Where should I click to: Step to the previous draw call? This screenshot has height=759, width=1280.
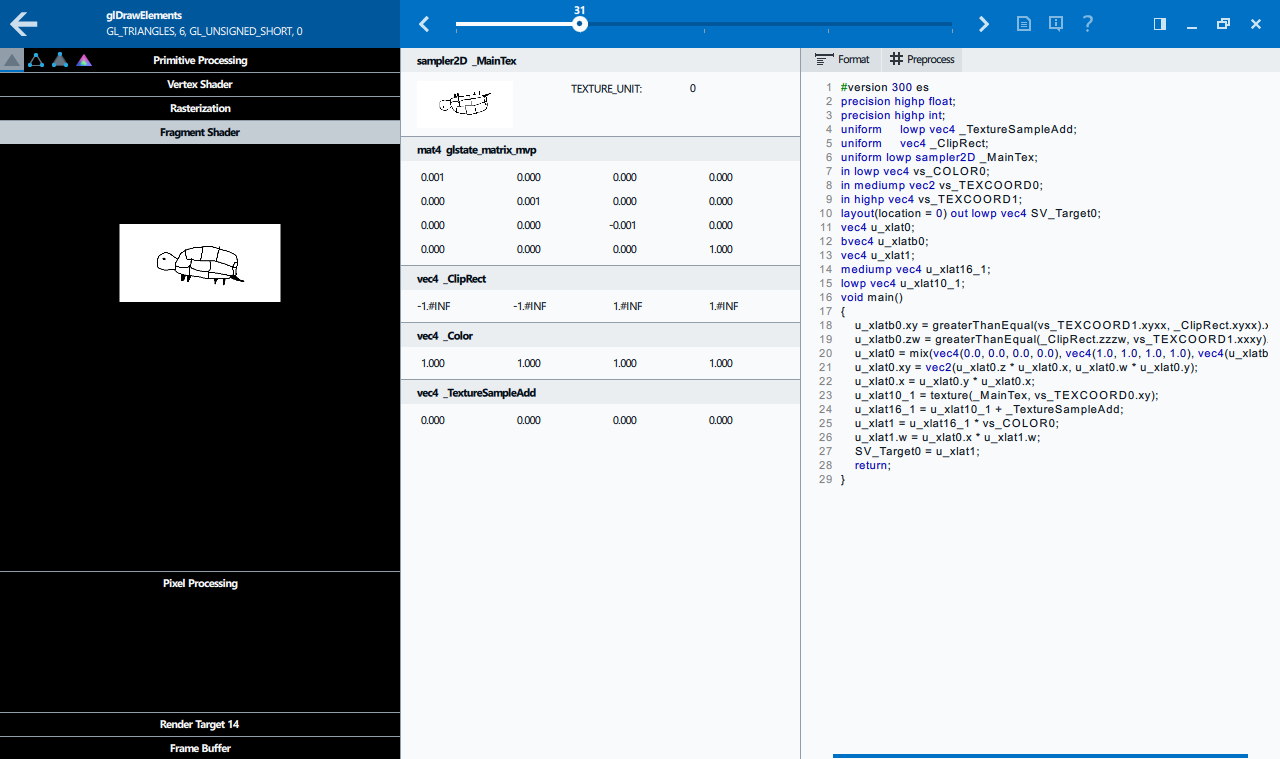(424, 24)
